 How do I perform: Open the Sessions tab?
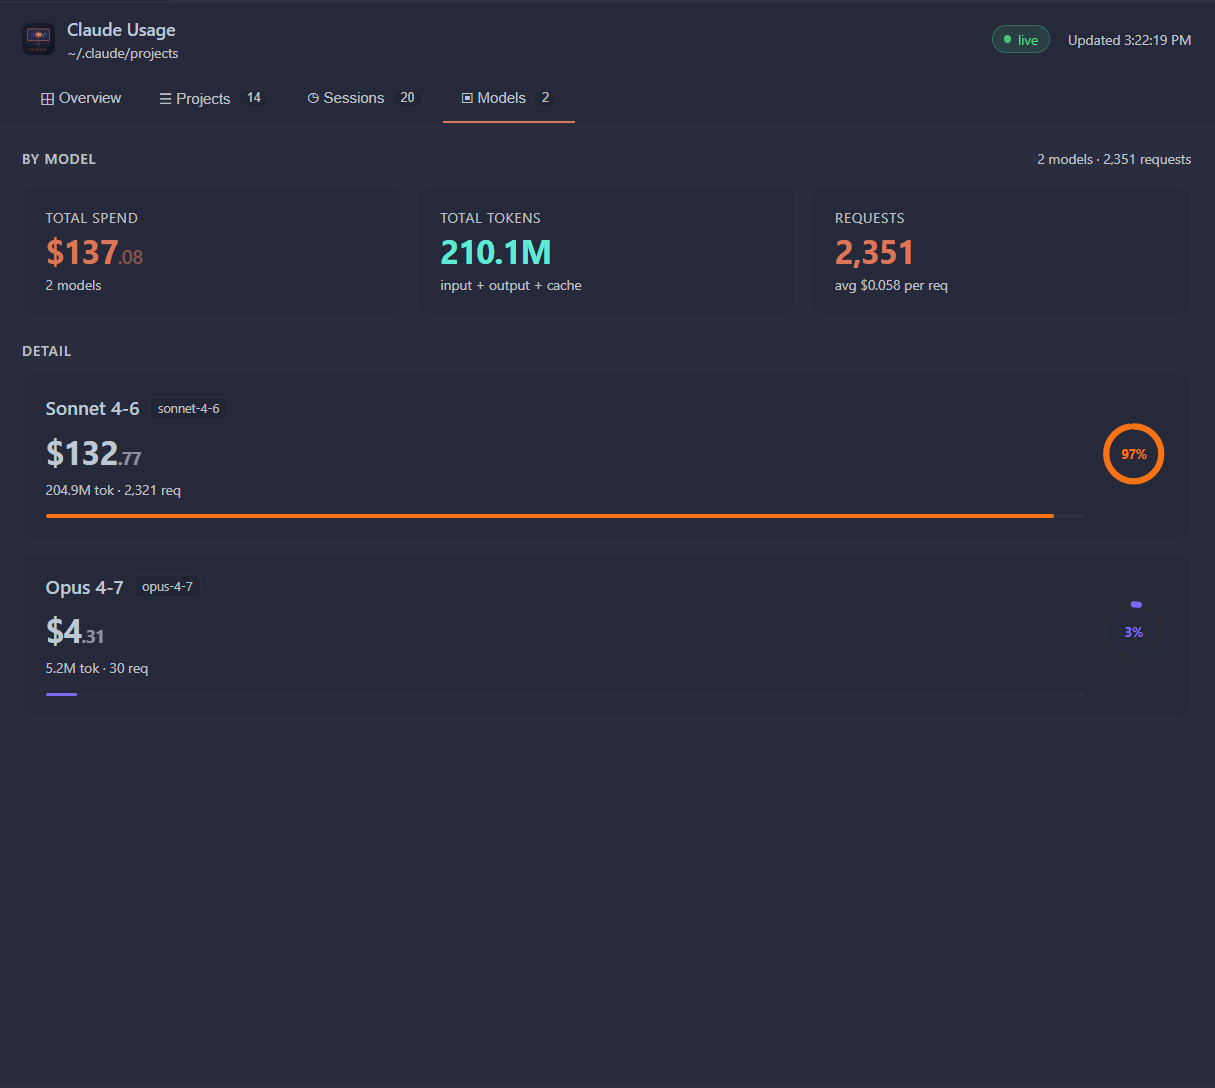[x=363, y=98]
